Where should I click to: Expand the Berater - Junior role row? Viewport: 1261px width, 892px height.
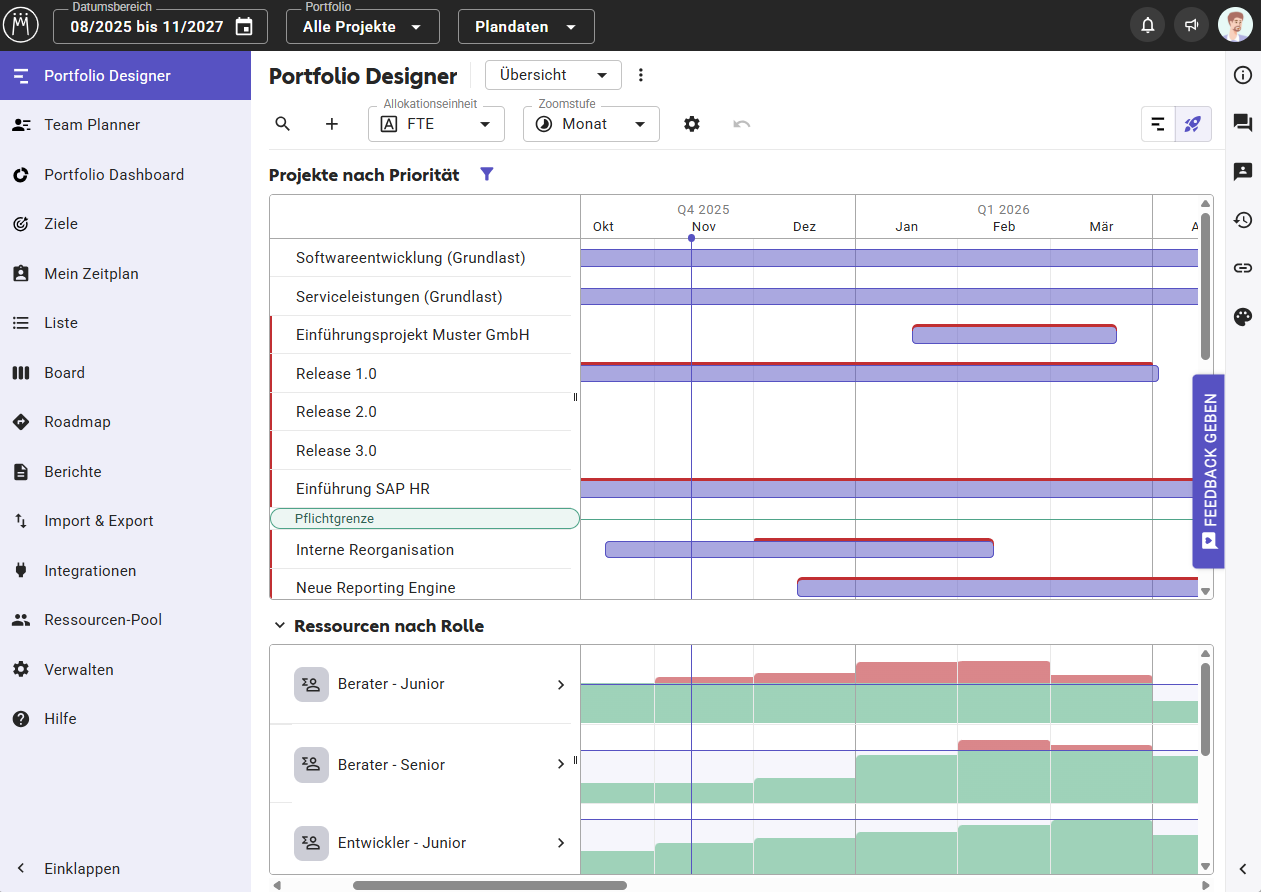[x=561, y=685]
